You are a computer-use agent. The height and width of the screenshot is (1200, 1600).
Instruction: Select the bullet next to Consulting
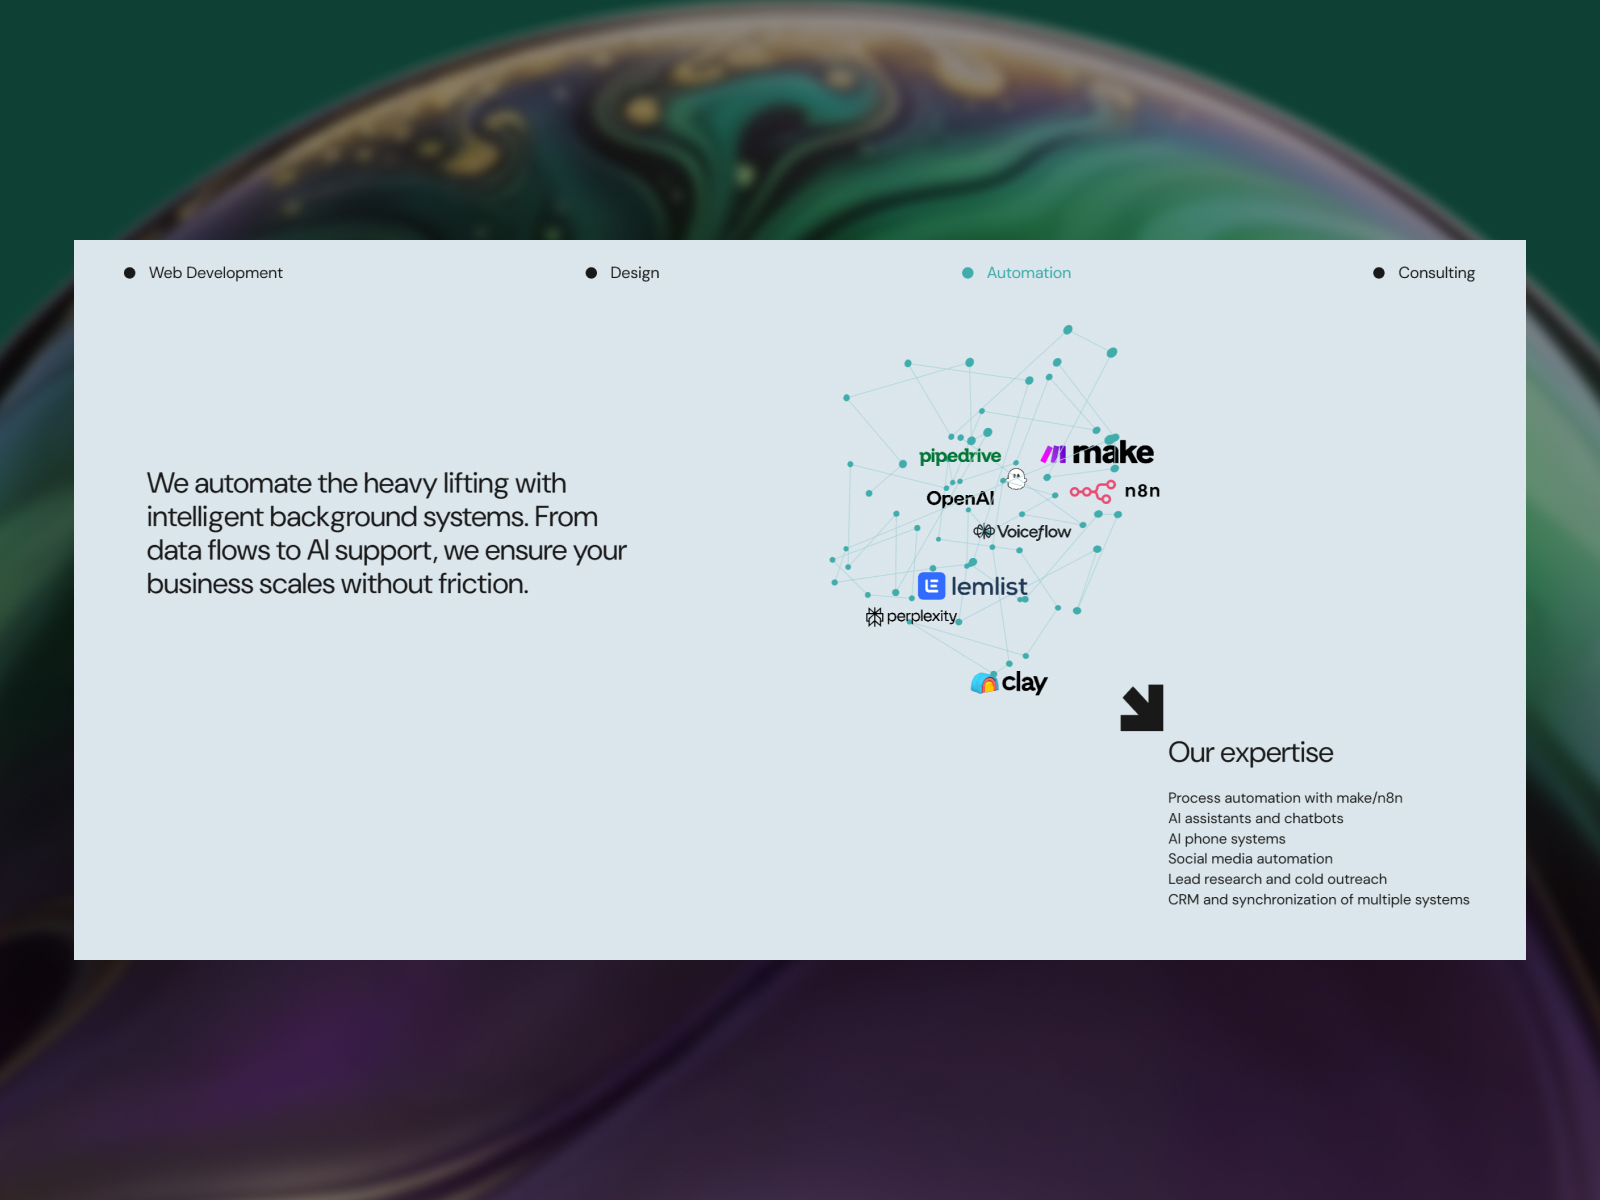(1378, 272)
